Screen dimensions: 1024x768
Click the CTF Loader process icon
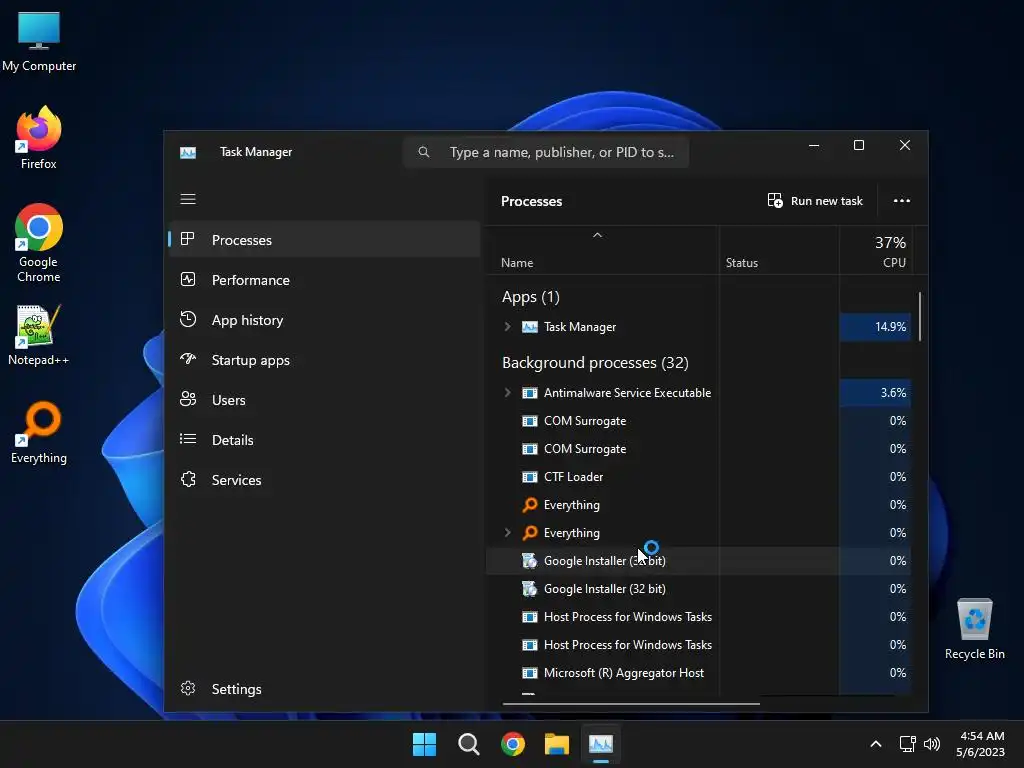coord(530,477)
